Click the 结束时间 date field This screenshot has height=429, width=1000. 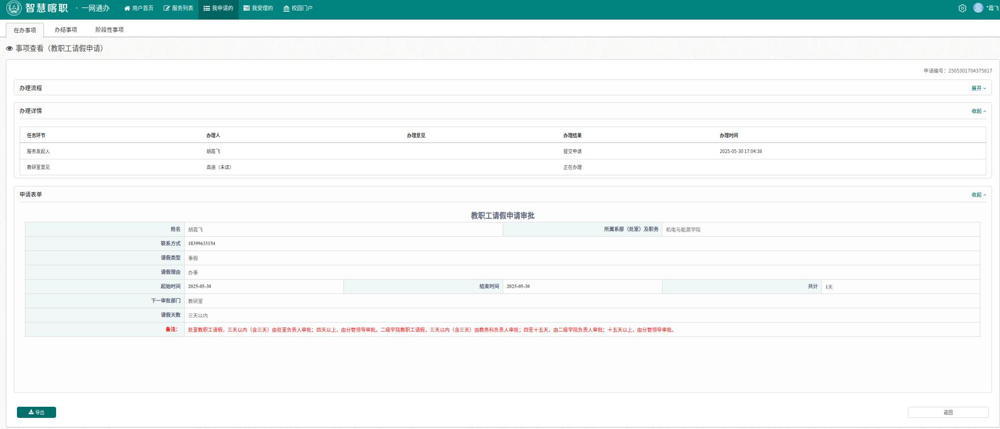(x=582, y=286)
